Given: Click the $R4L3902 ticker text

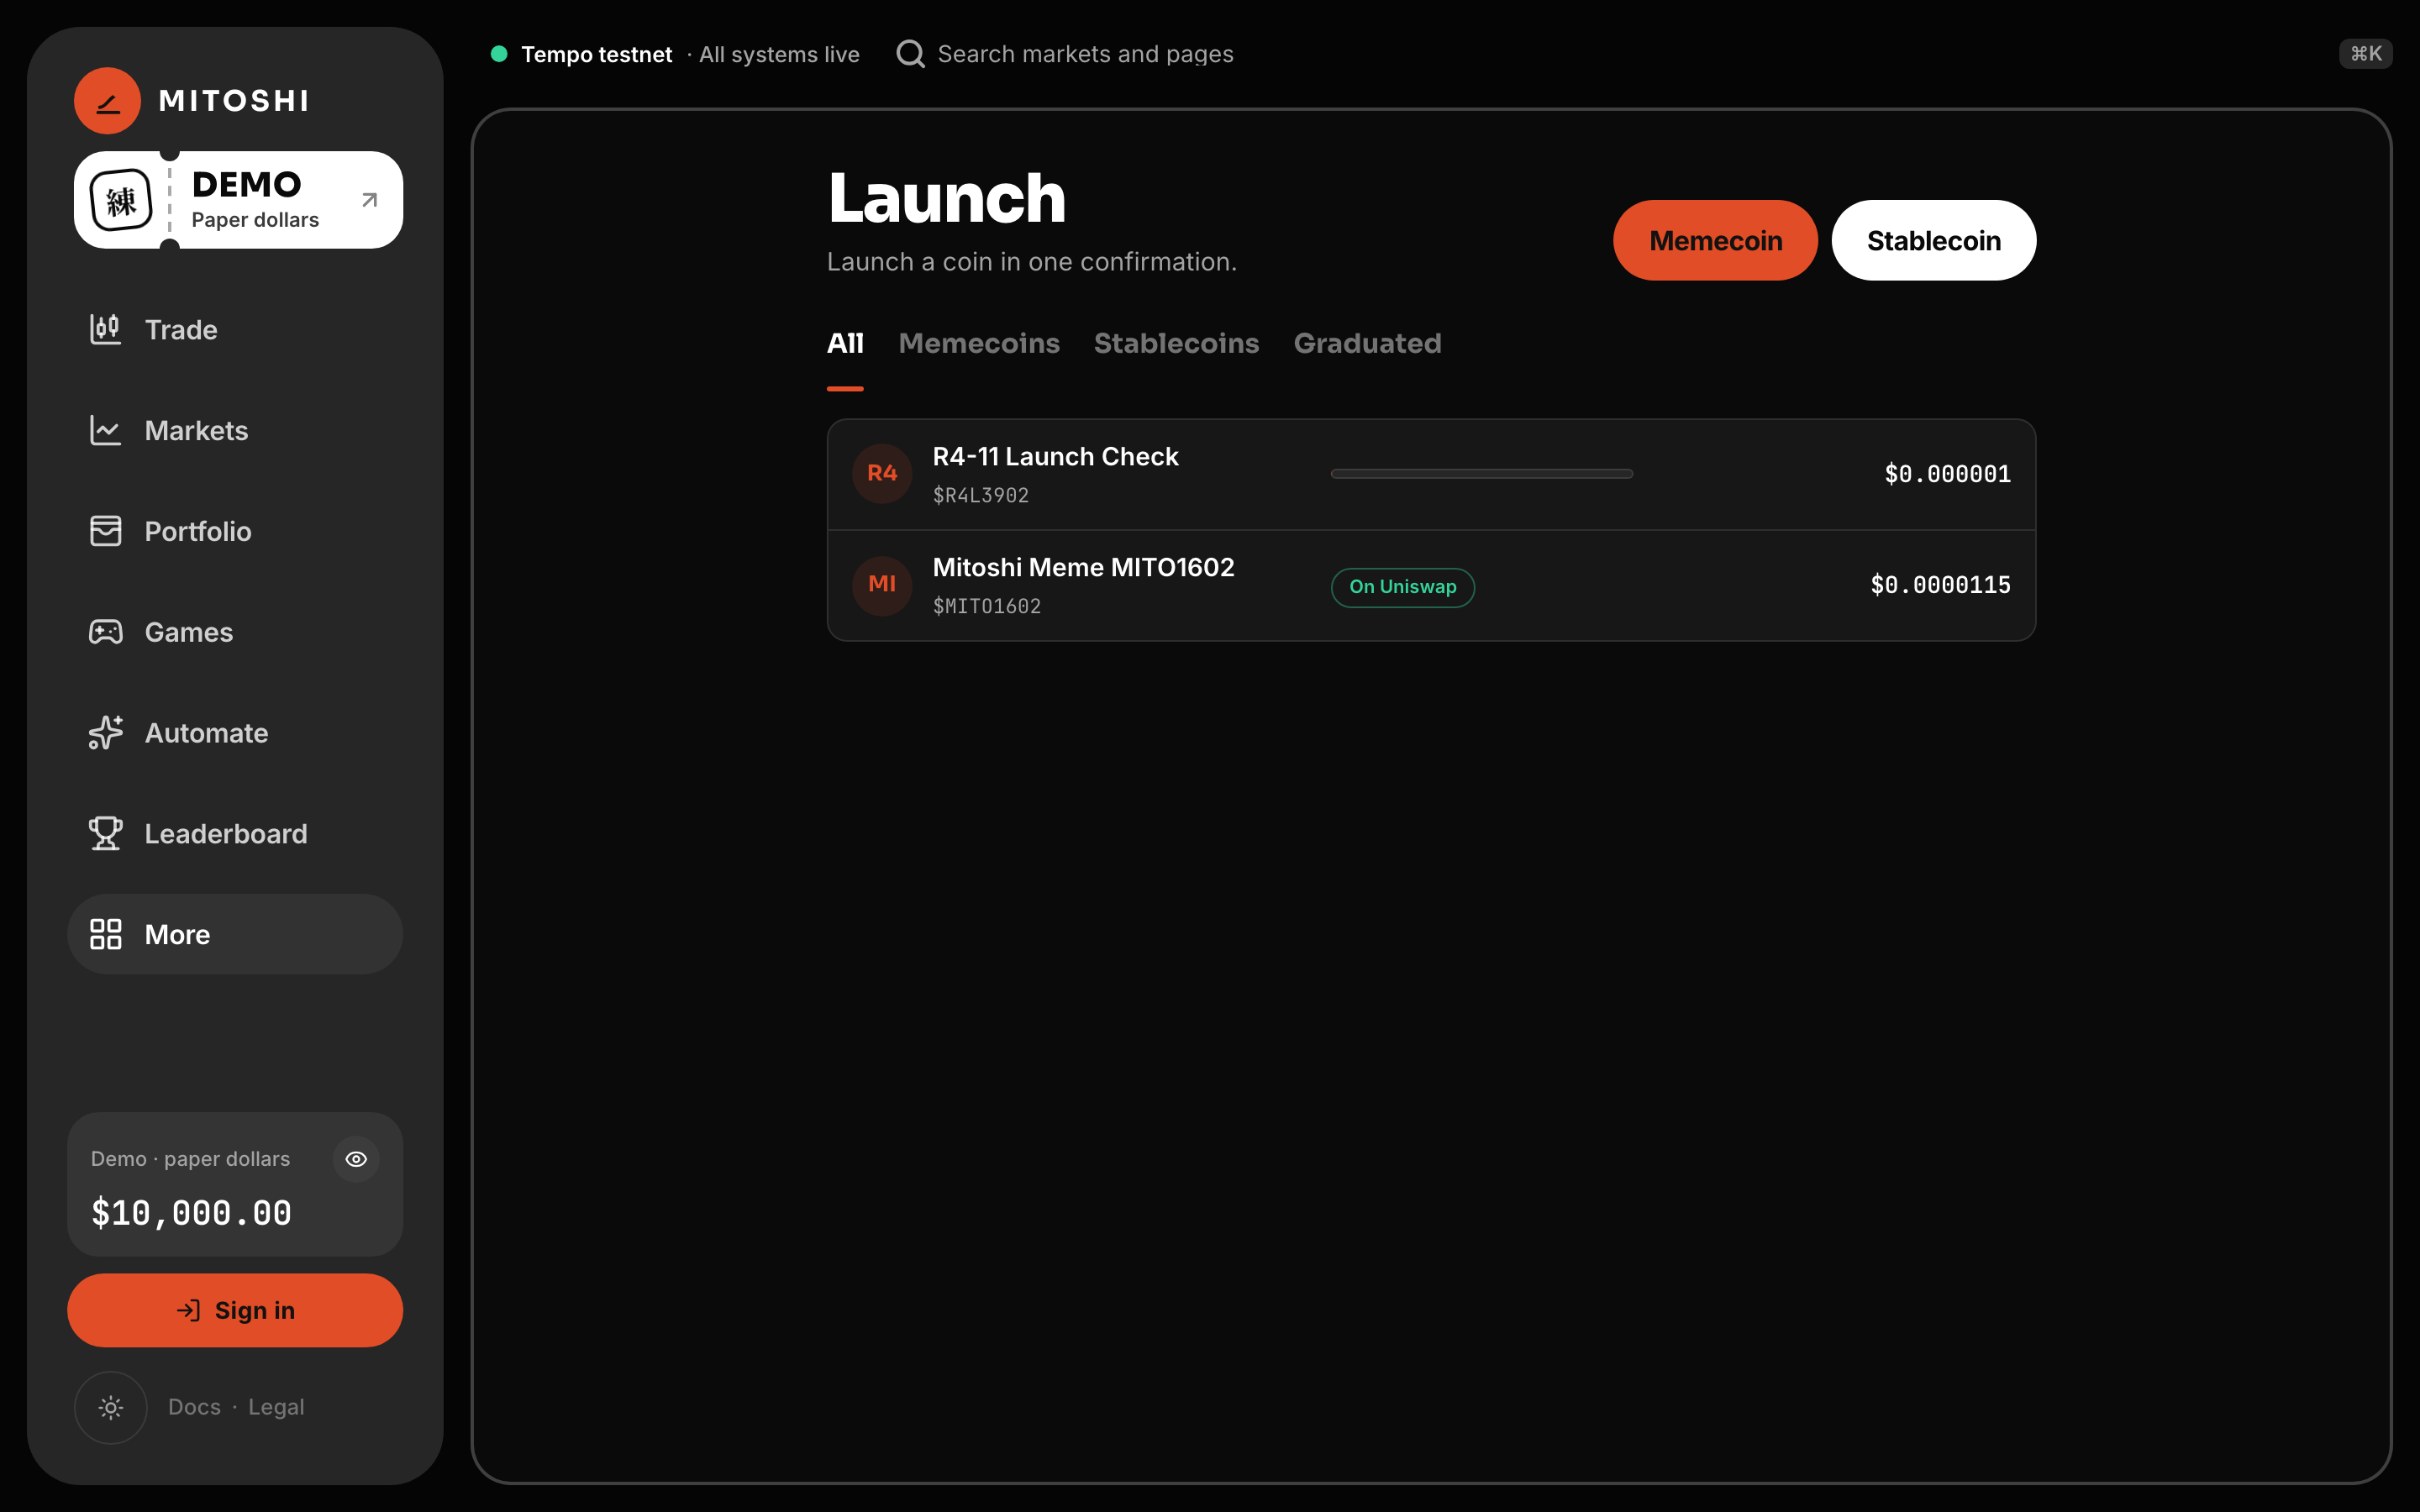Looking at the screenshot, I should point(980,496).
